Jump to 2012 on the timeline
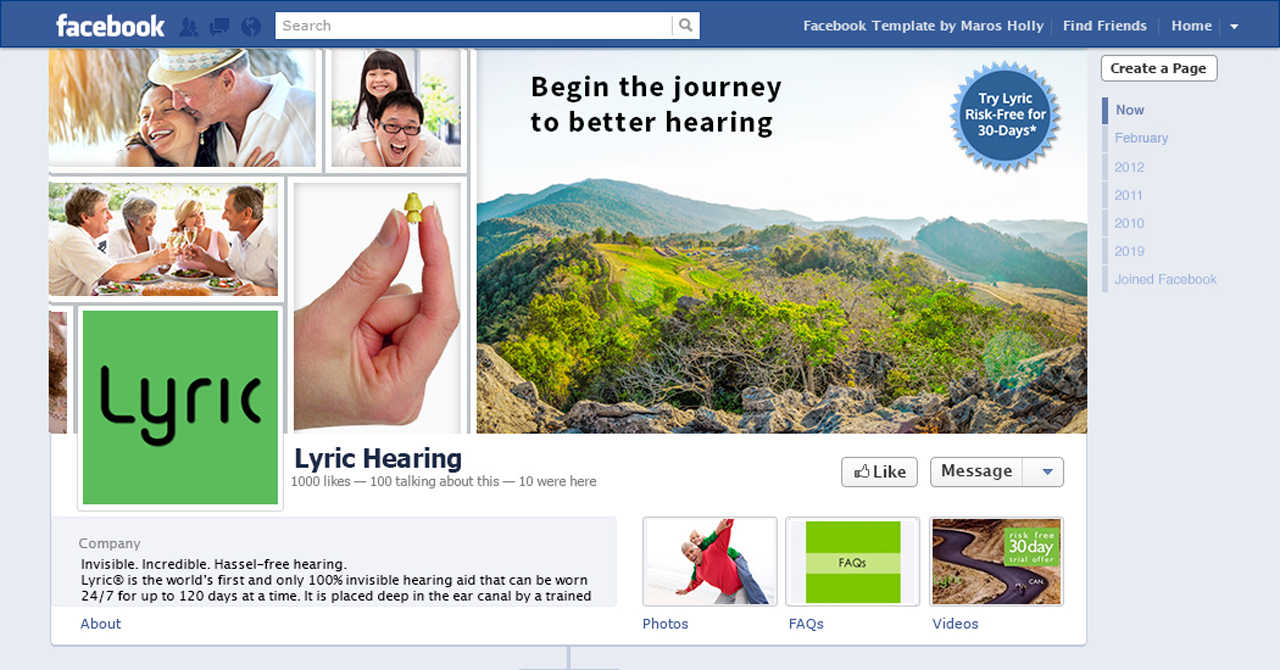 (x=1129, y=167)
